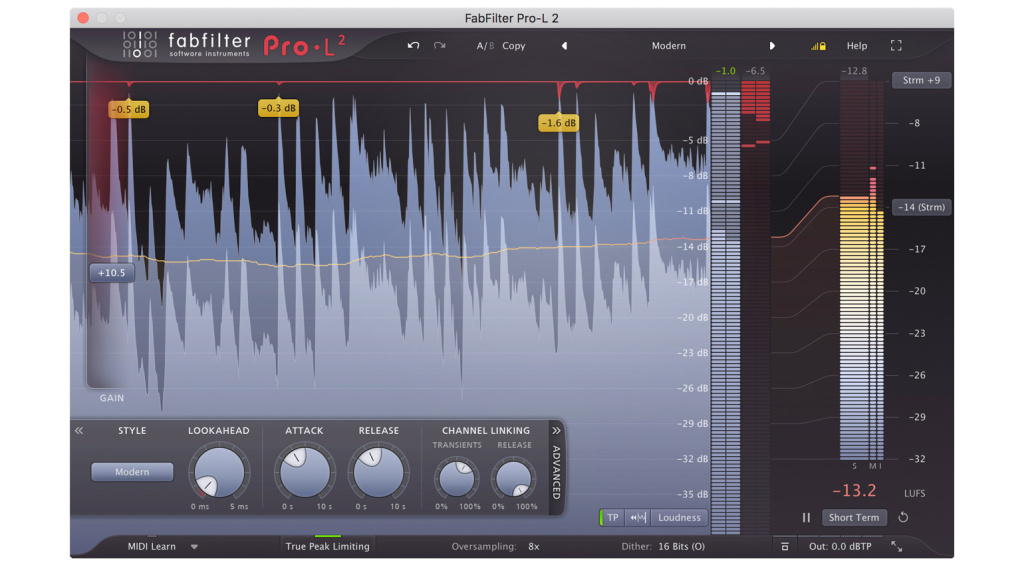Copy settings between A and B
Image resolution: width=1024 pixels, height=565 pixels.
[x=513, y=46]
